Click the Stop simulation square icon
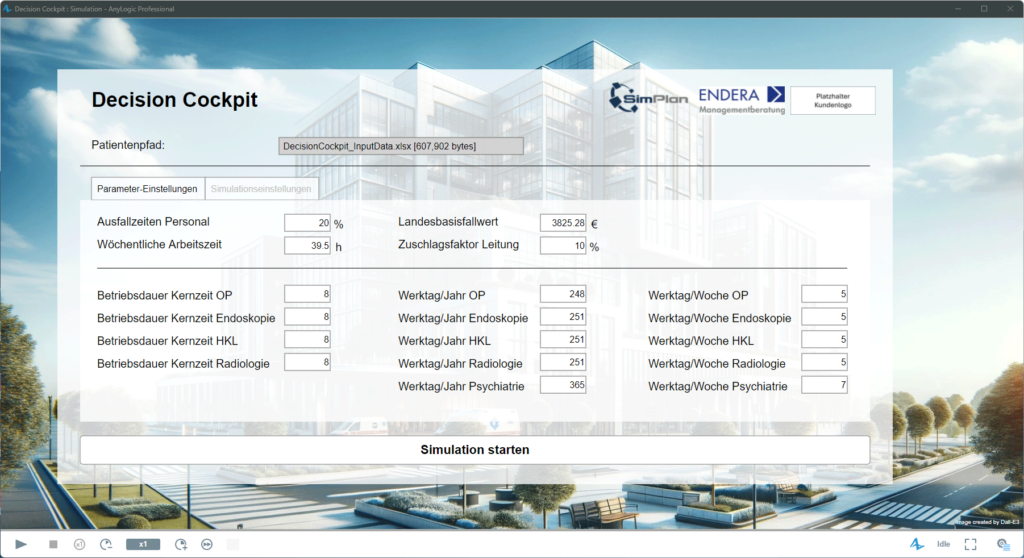Viewport: 1024px width, 558px height. (x=53, y=544)
